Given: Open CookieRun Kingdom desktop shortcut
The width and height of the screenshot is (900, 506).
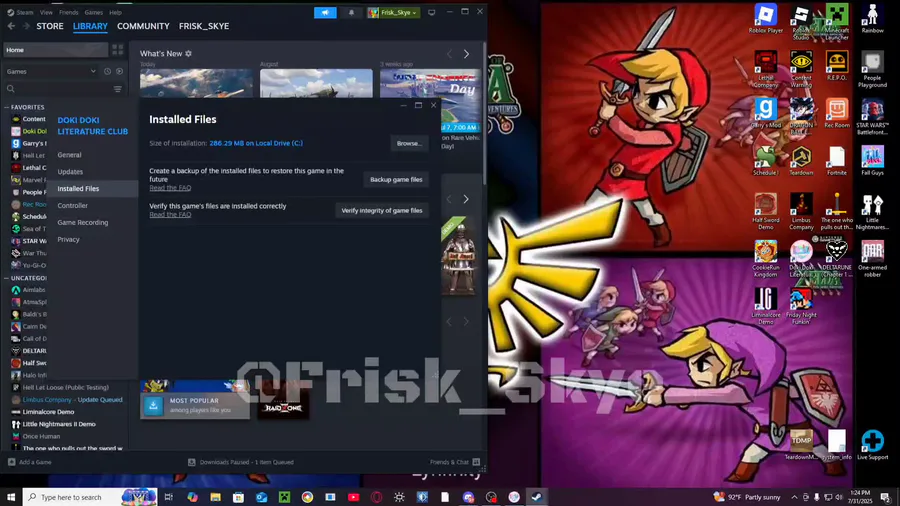Looking at the screenshot, I should pyautogui.click(x=766, y=259).
